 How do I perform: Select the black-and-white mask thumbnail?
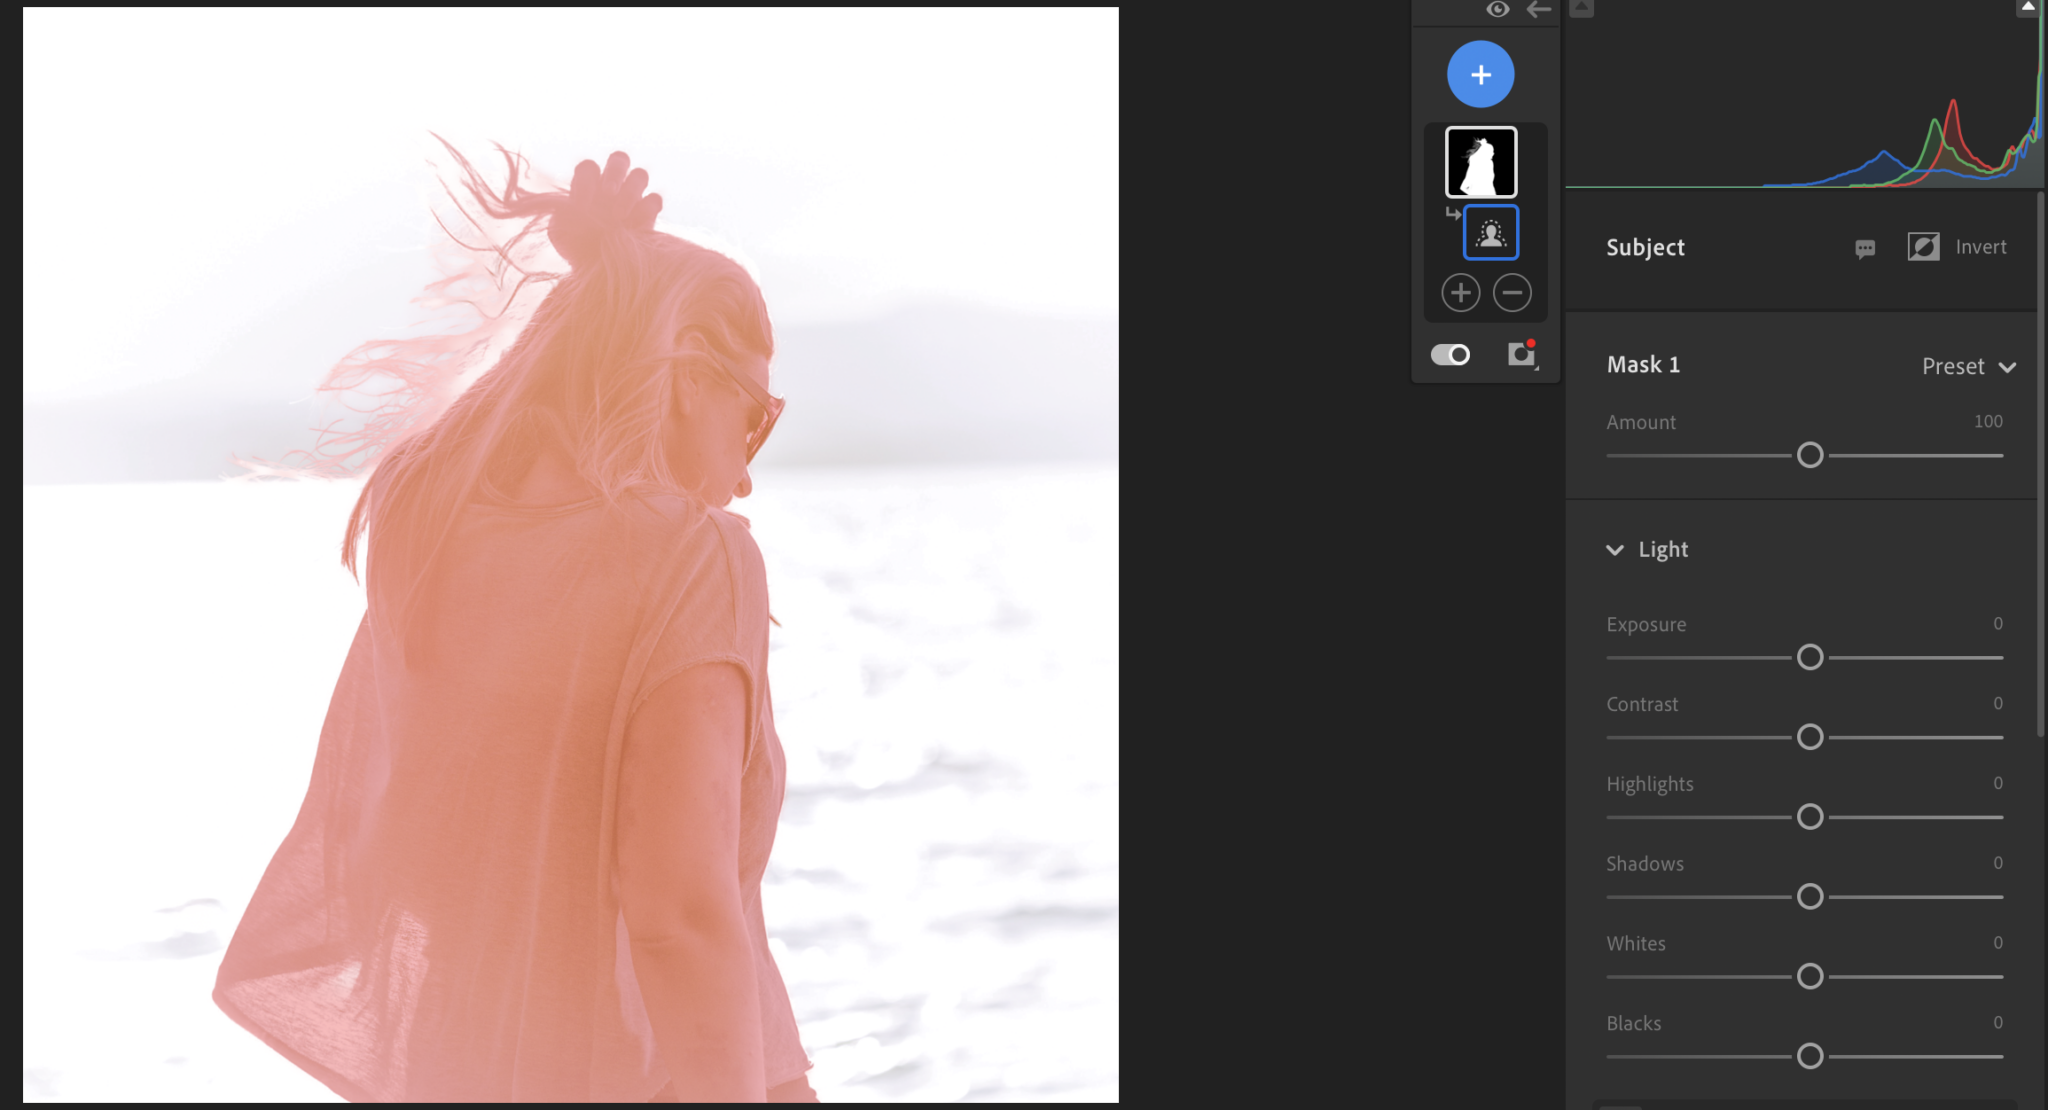pyautogui.click(x=1480, y=160)
